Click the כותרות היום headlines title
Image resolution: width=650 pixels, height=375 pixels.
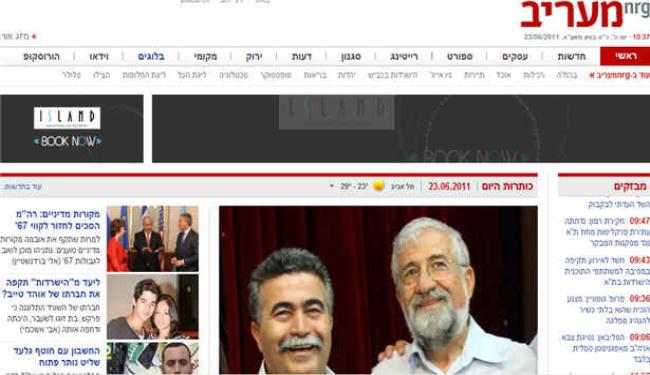coord(507,186)
